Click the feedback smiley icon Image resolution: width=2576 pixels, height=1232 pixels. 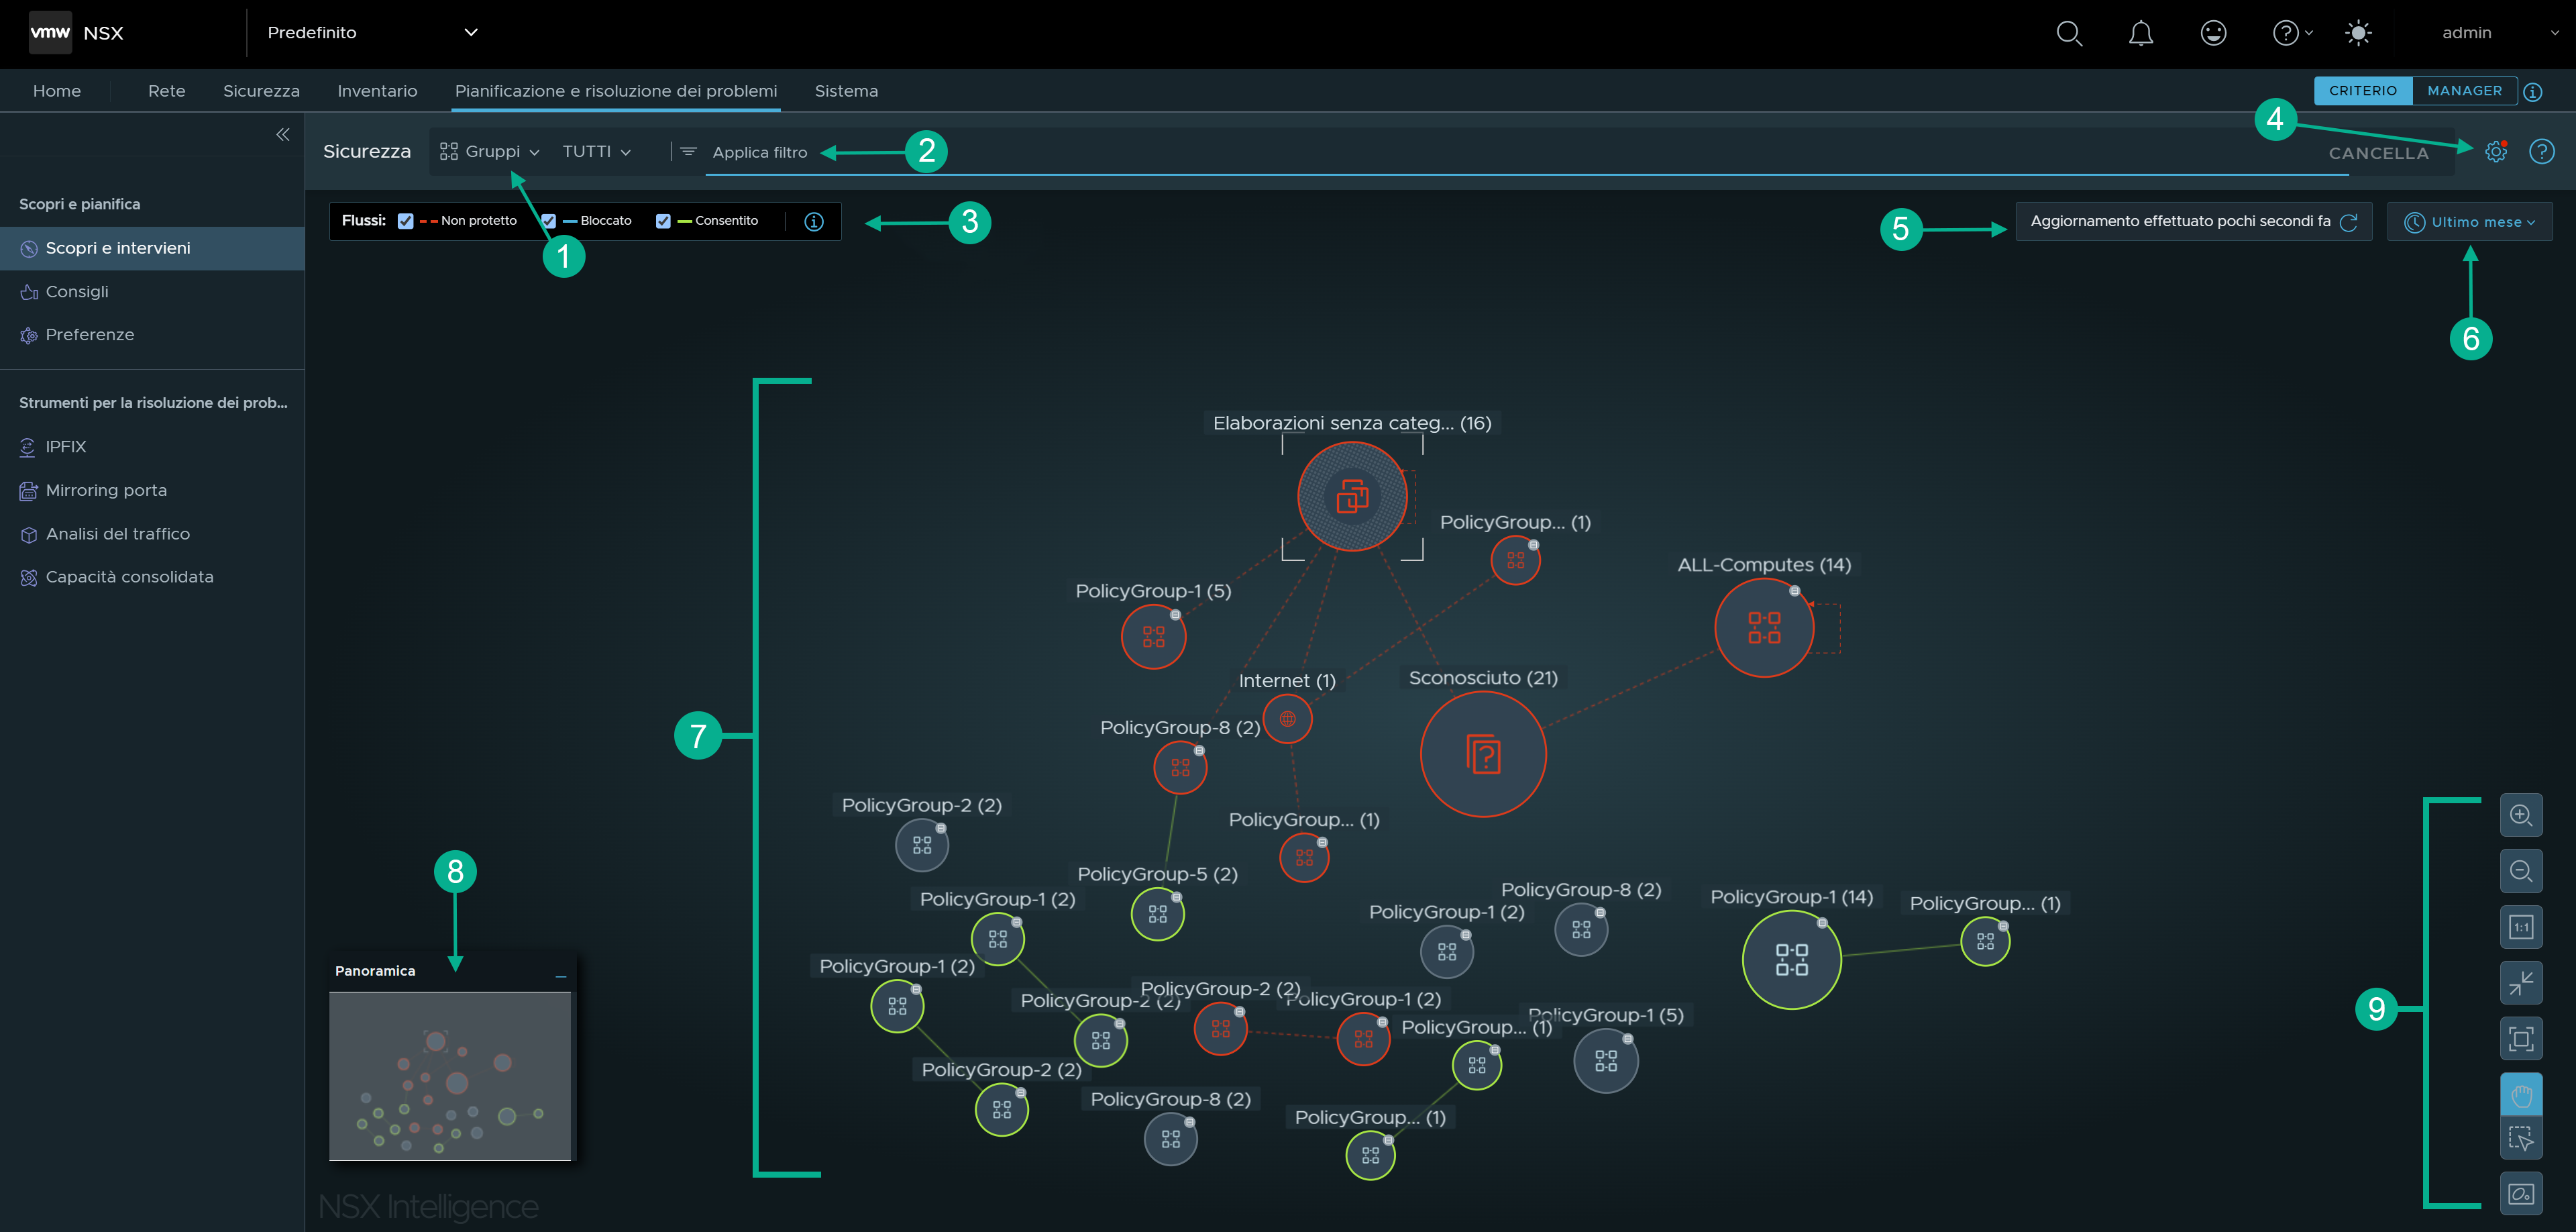click(x=2214, y=33)
